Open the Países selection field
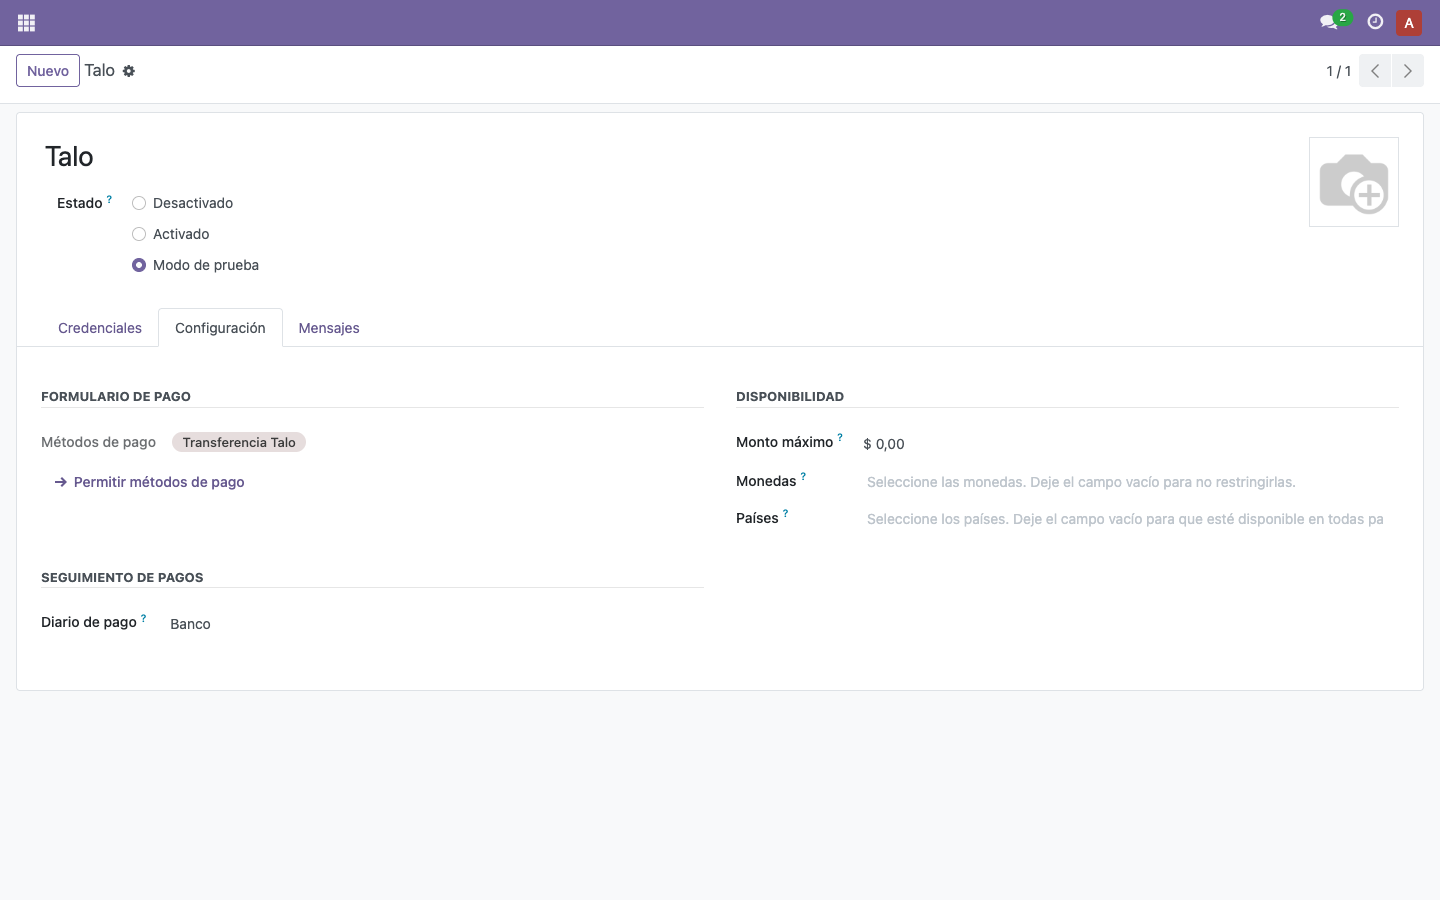 (x=1130, y=519)
